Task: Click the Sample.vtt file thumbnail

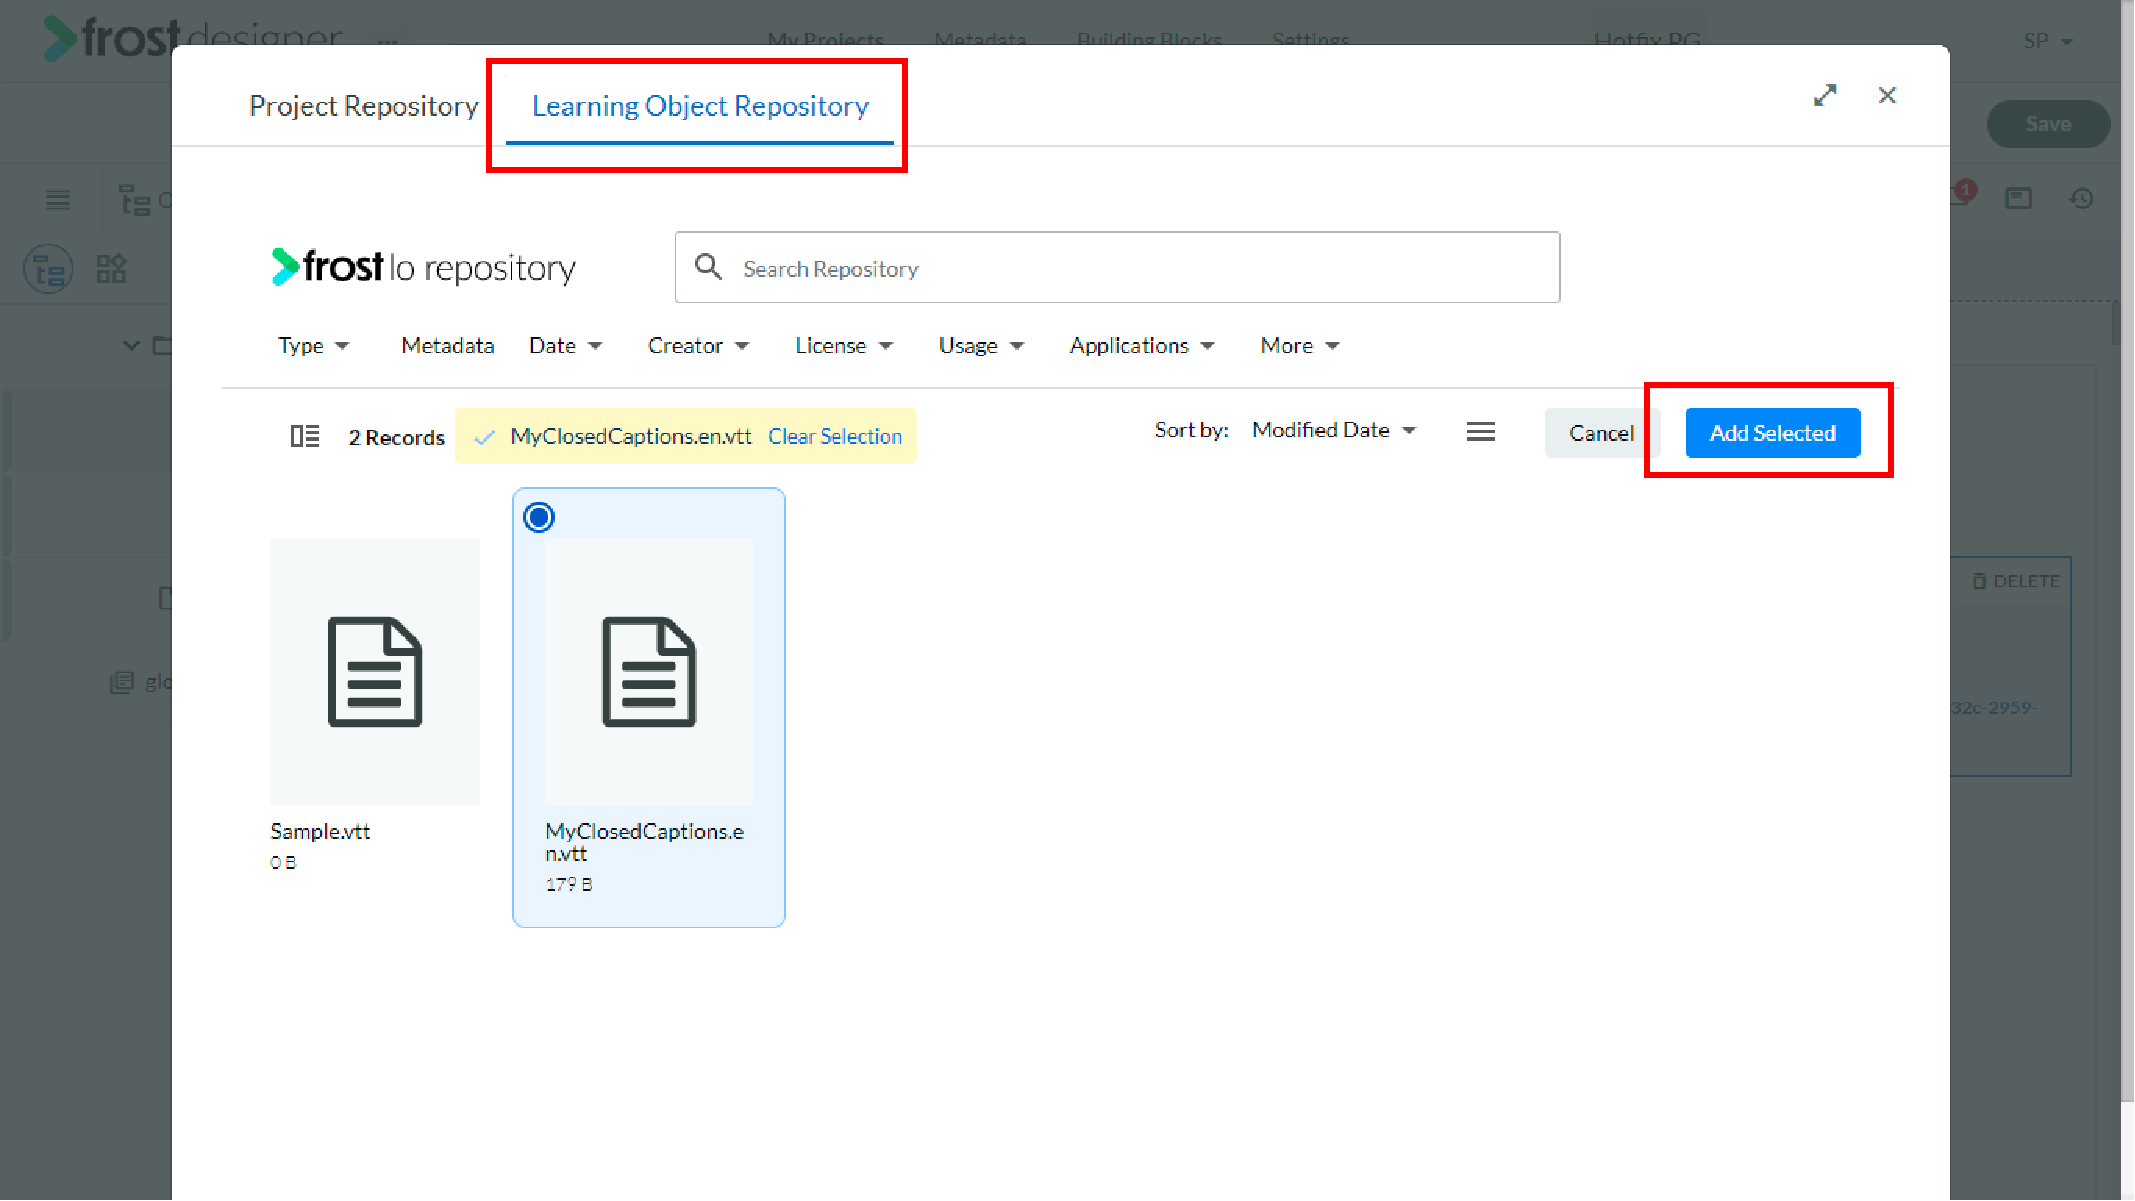Action: [x=375, y=672]
